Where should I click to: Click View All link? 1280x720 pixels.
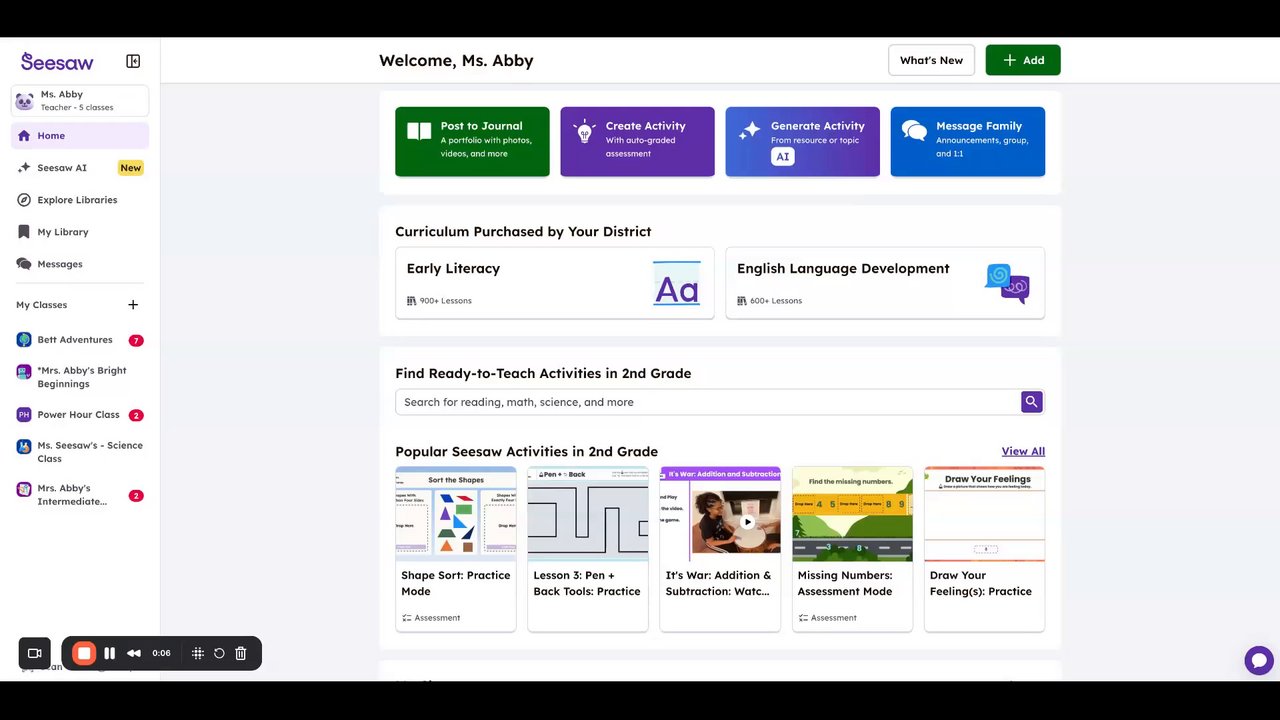tap(1023, 452)
